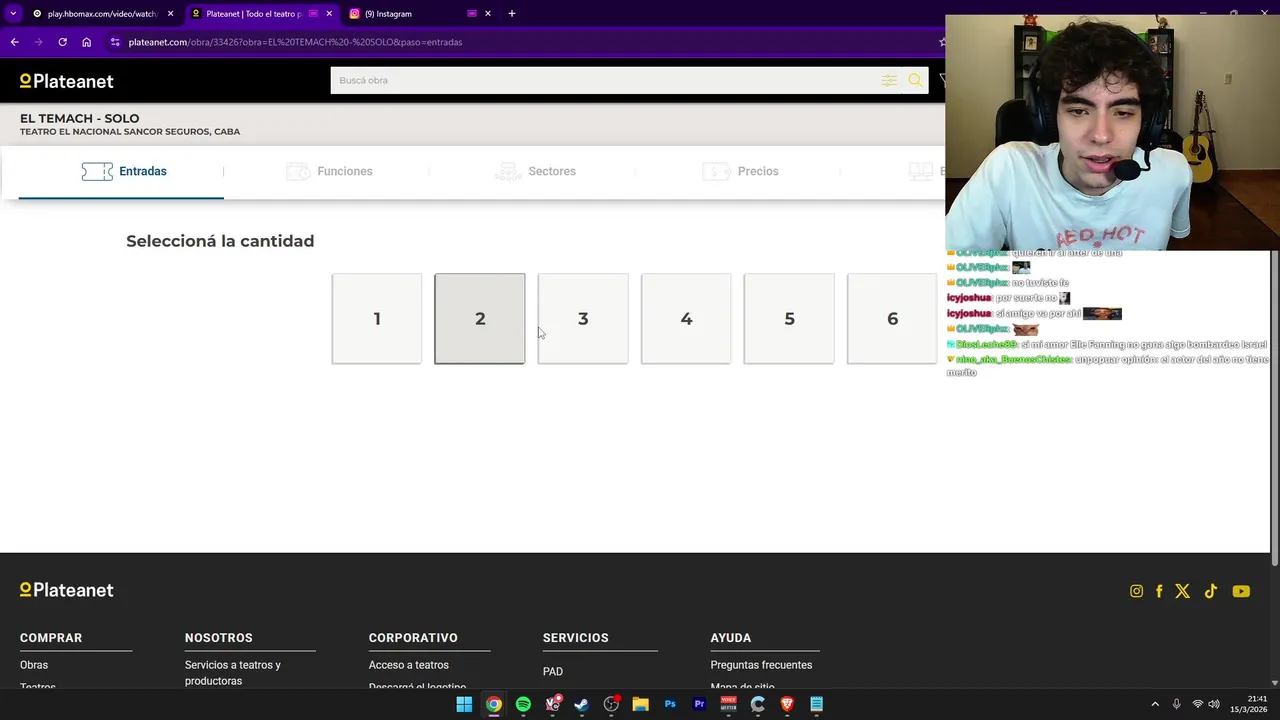
Task: Open 'Servicios a teatros y productoras' link
Action: coord(233,673)
